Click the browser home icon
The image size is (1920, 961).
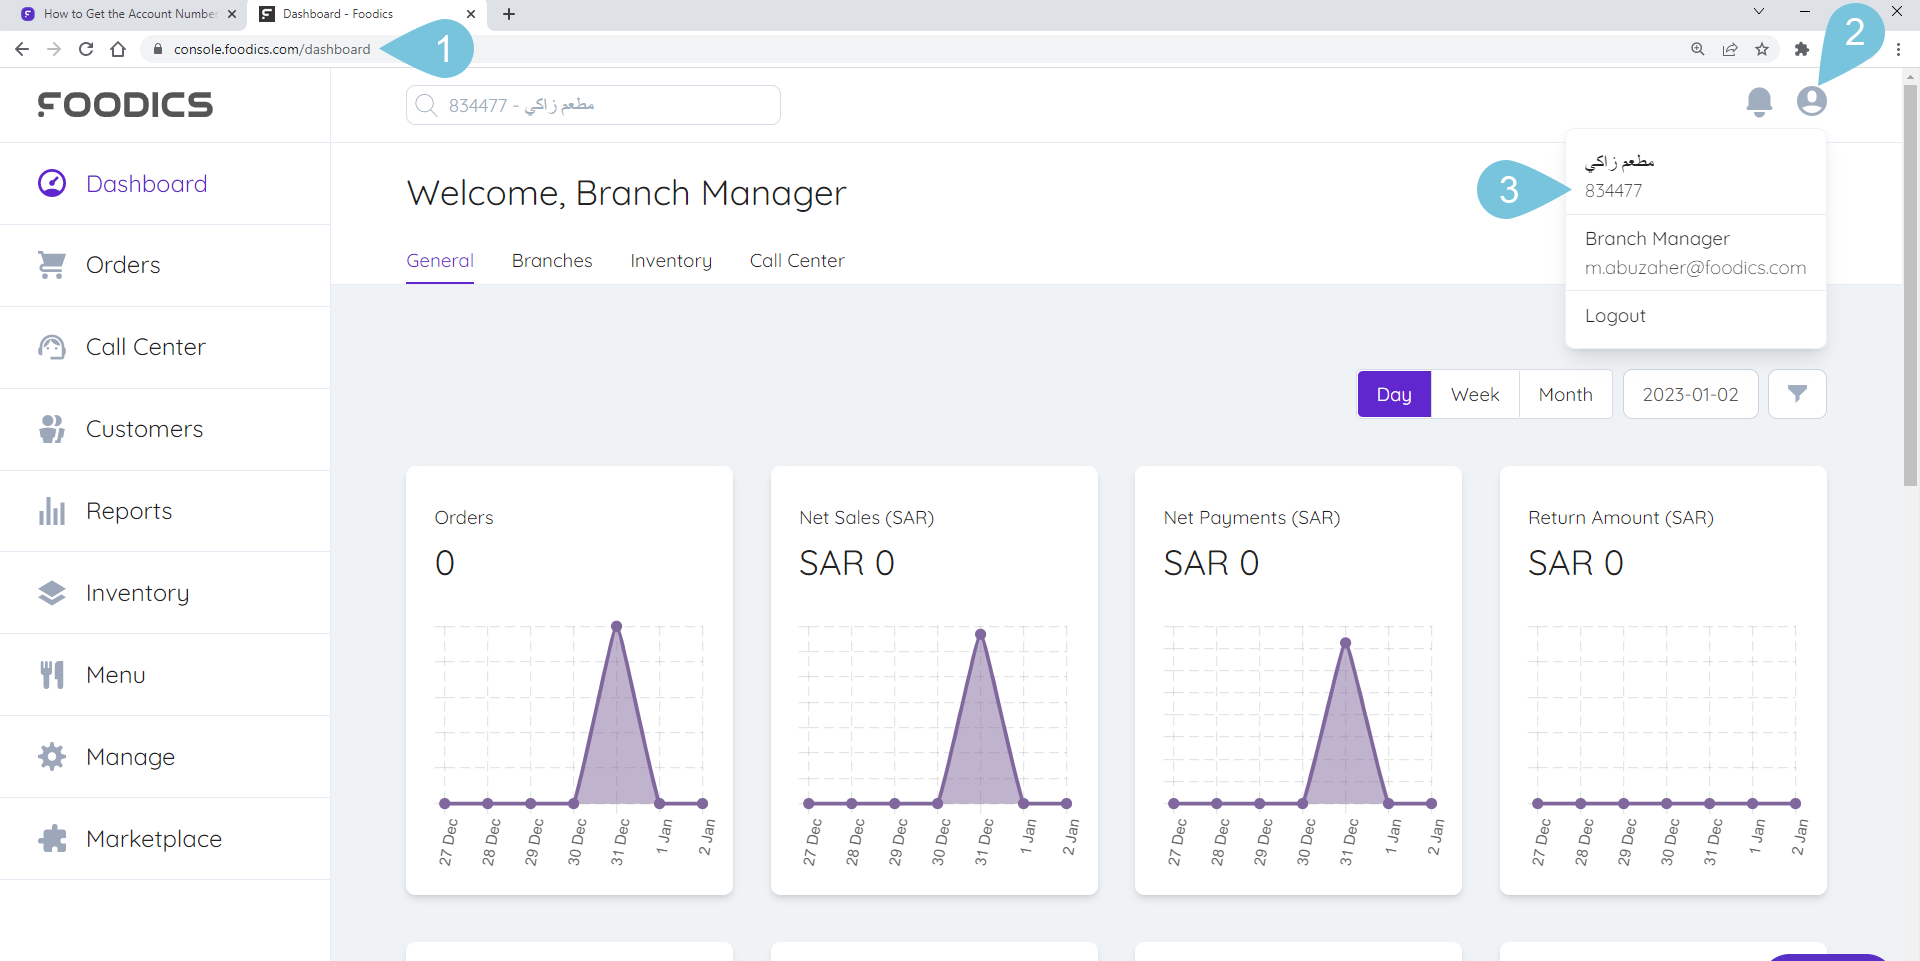coord(118,49)
